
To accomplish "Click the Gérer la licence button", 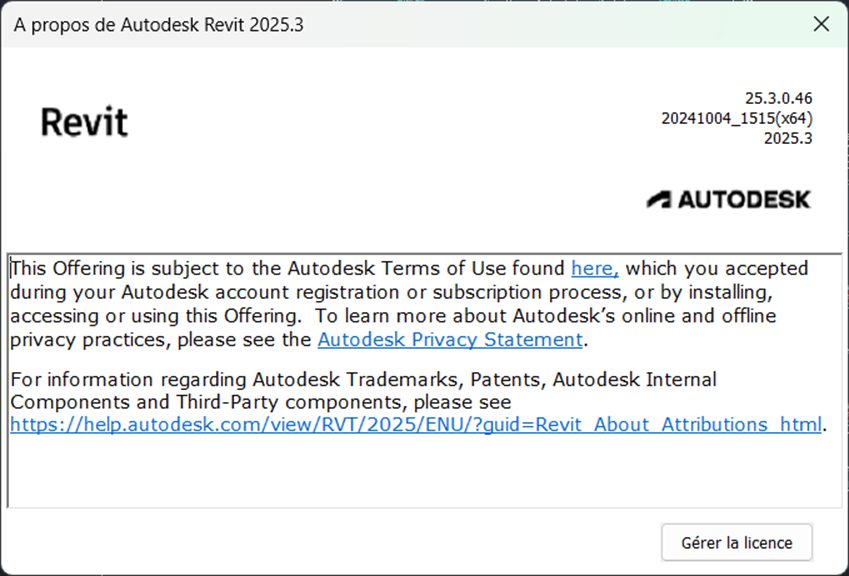I will click(736, 543).
